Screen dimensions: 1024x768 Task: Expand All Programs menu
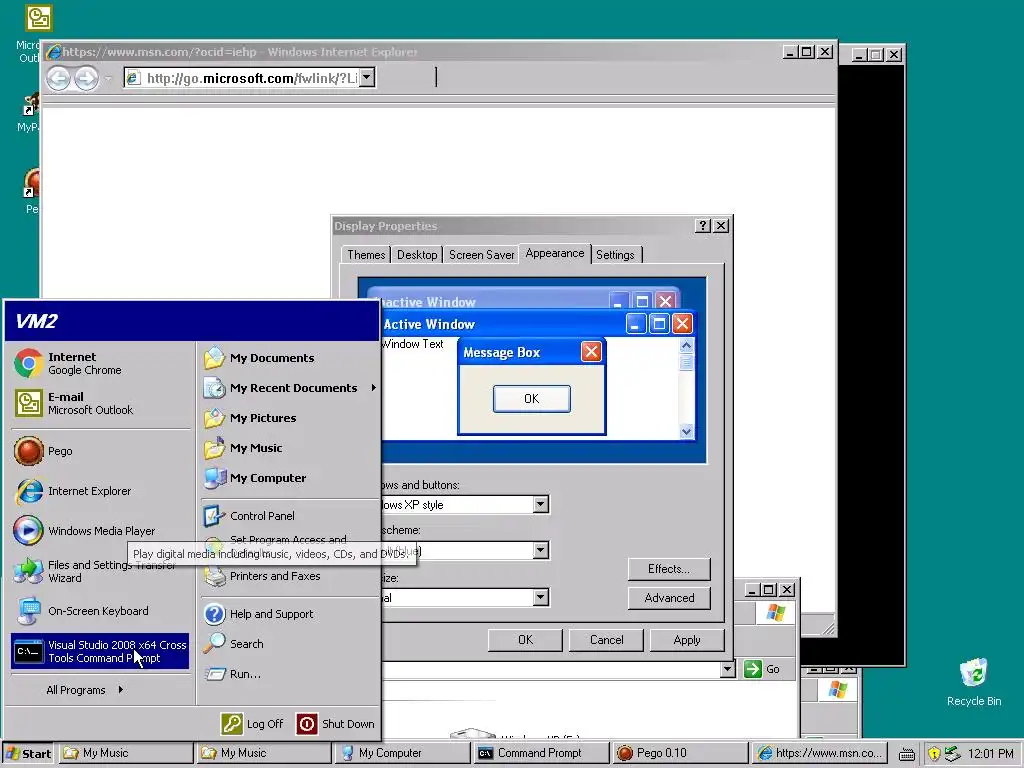click(x=85, y=690)
